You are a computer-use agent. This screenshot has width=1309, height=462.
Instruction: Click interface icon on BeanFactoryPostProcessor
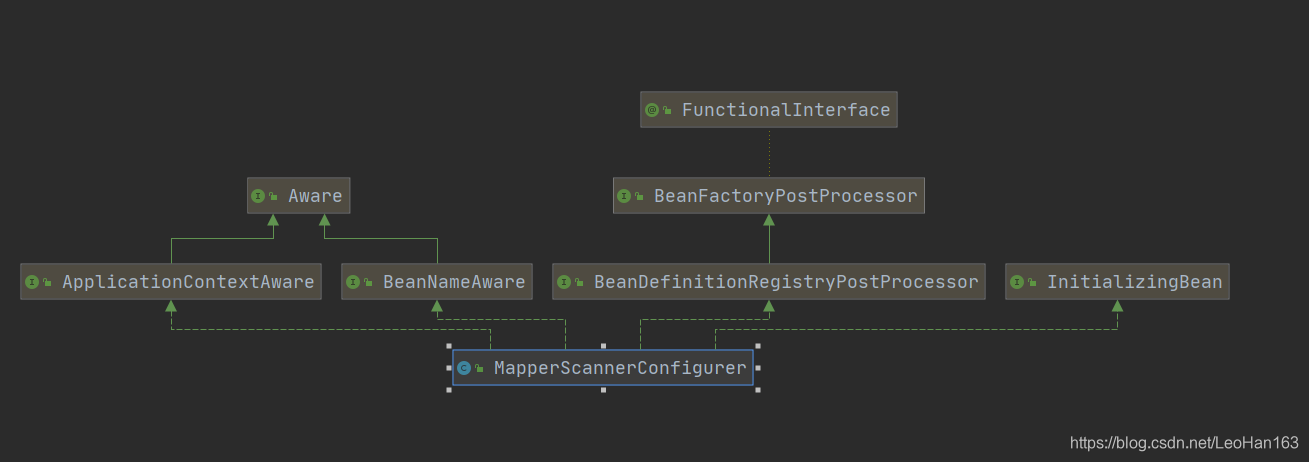tap(625, 196)
